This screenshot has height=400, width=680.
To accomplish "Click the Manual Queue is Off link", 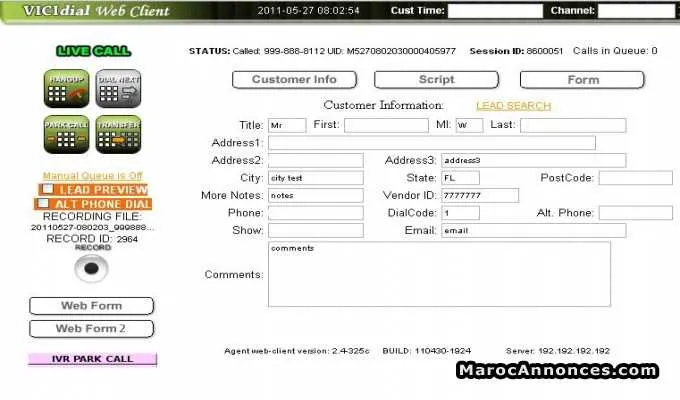I will (92, 176).
